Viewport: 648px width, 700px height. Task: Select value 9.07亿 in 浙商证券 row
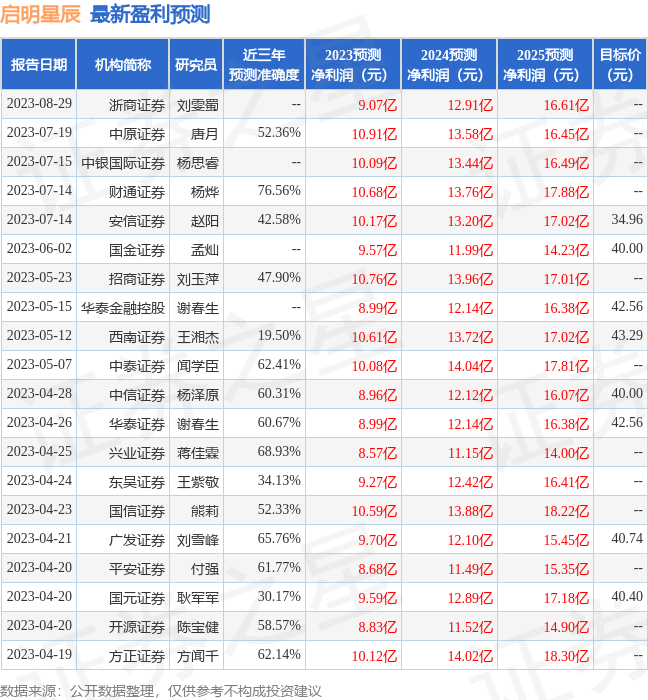(x=378, y=105)
